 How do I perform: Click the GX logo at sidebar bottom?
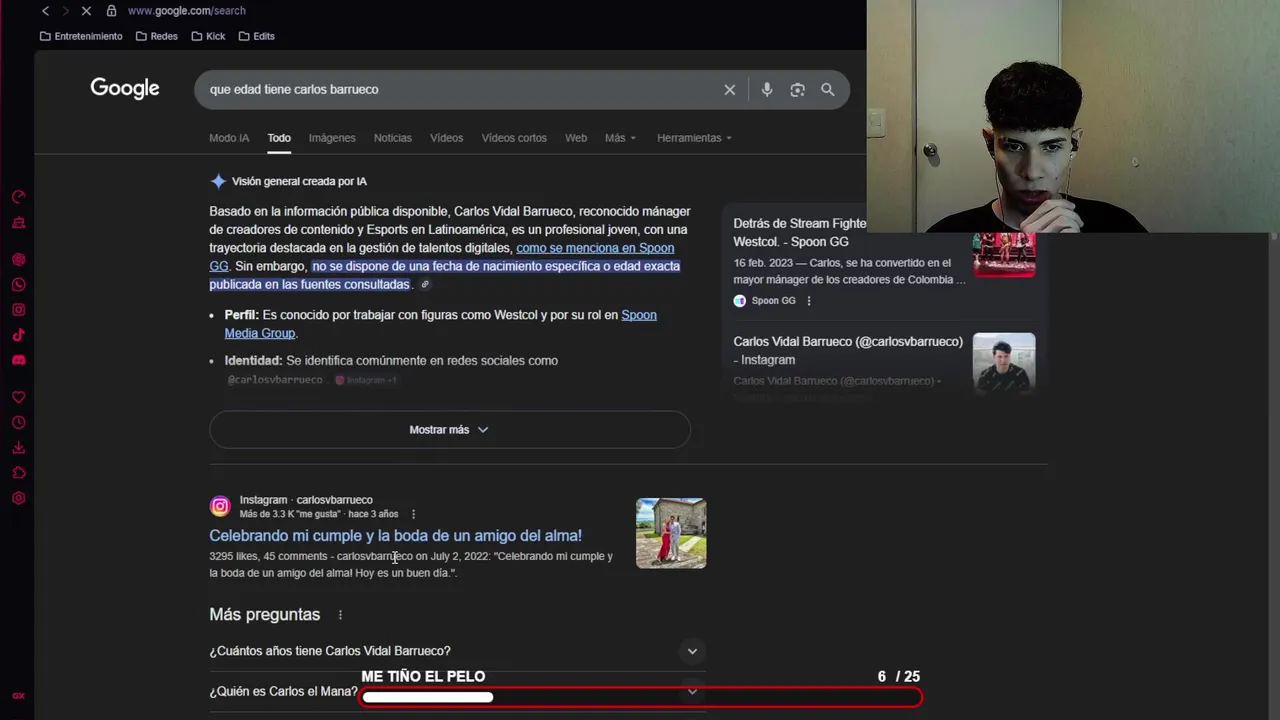pyautogui.click(x=18, y=696)
